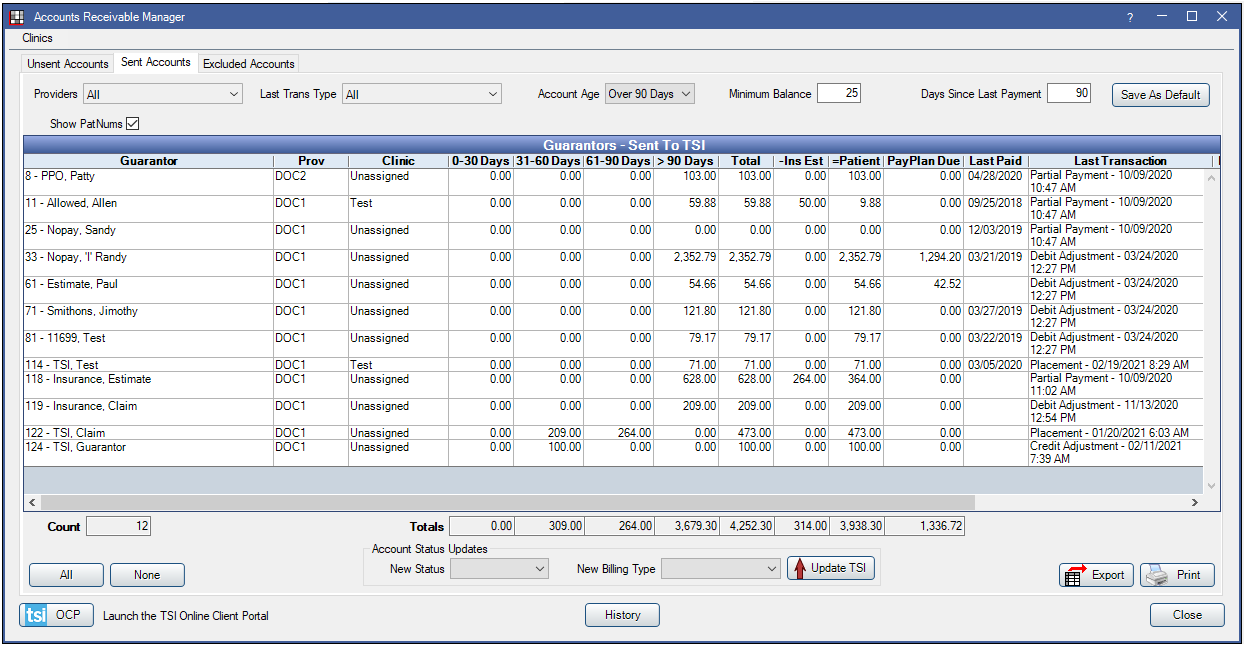Image resolution: width=1244 pixels, height=647 pixels.
Task: Click the PayPlan Due column header
Action: [x=923, y=160]
